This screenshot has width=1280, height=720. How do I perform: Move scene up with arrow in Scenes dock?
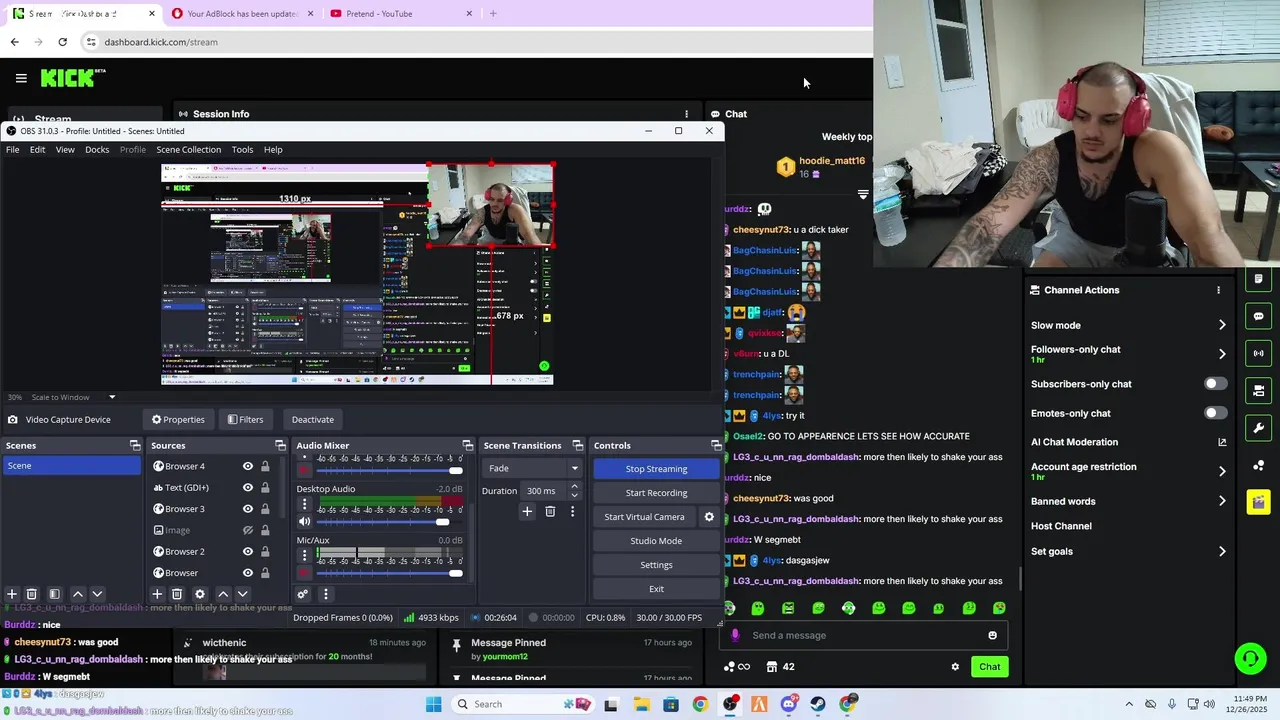78,594
